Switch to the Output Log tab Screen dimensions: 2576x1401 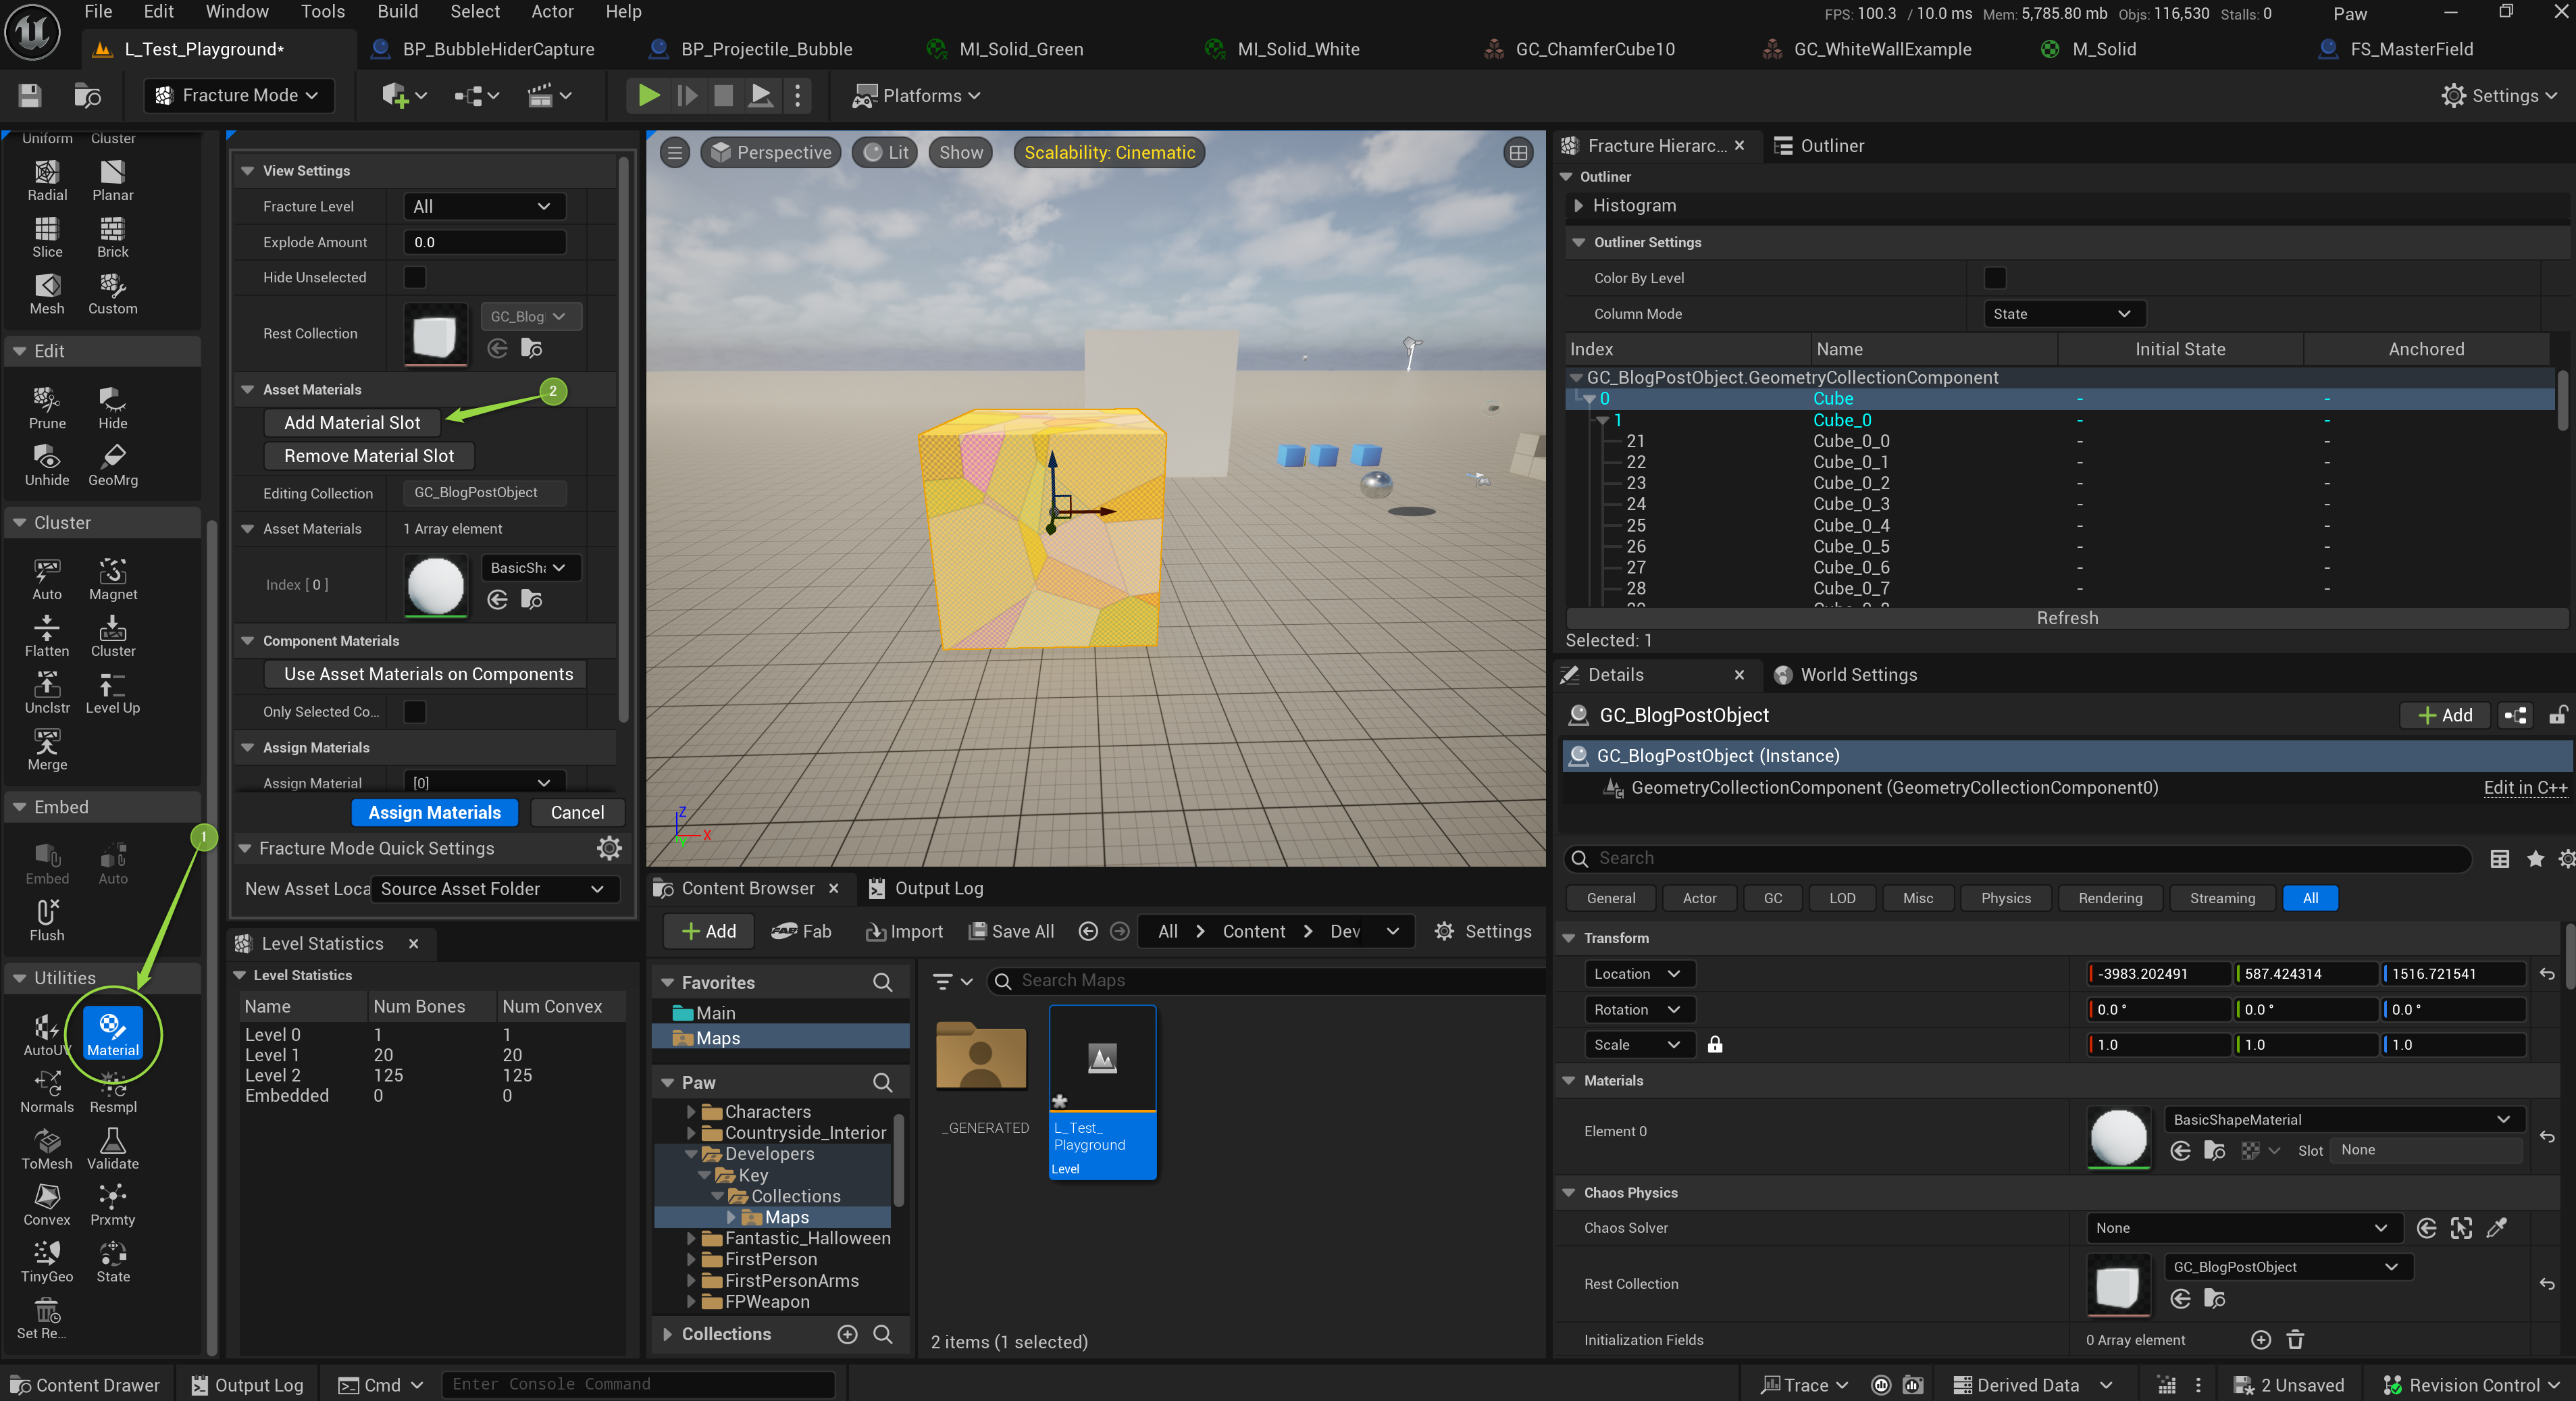point(926,888)
